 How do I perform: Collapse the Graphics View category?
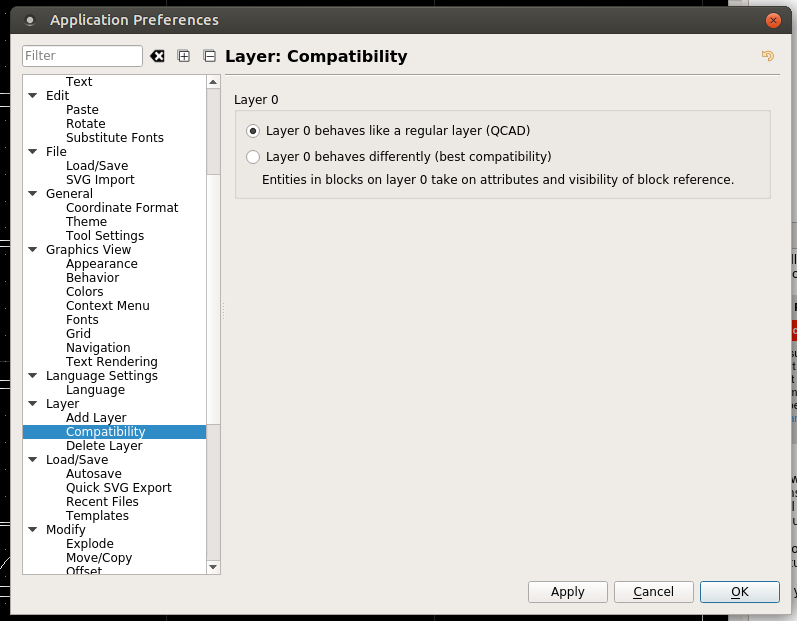pos(33,250)
